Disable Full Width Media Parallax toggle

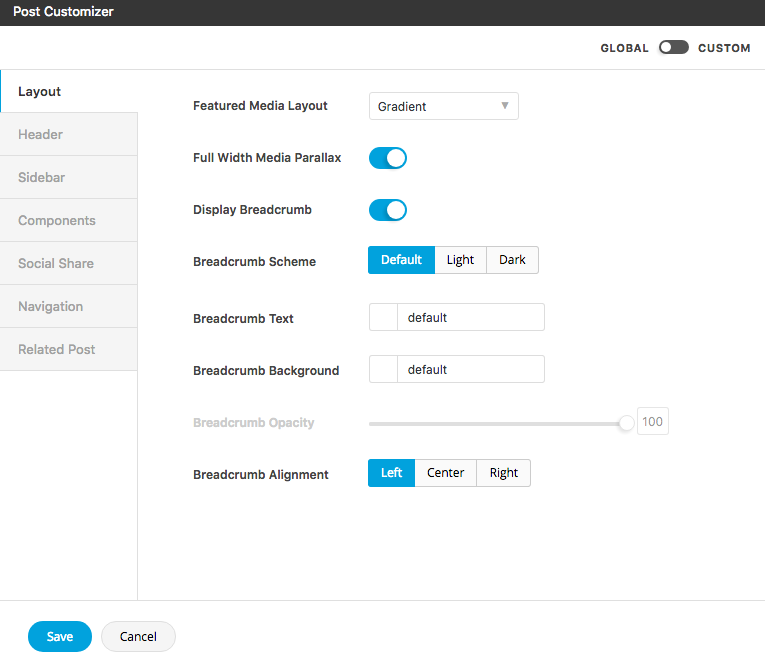388,158
